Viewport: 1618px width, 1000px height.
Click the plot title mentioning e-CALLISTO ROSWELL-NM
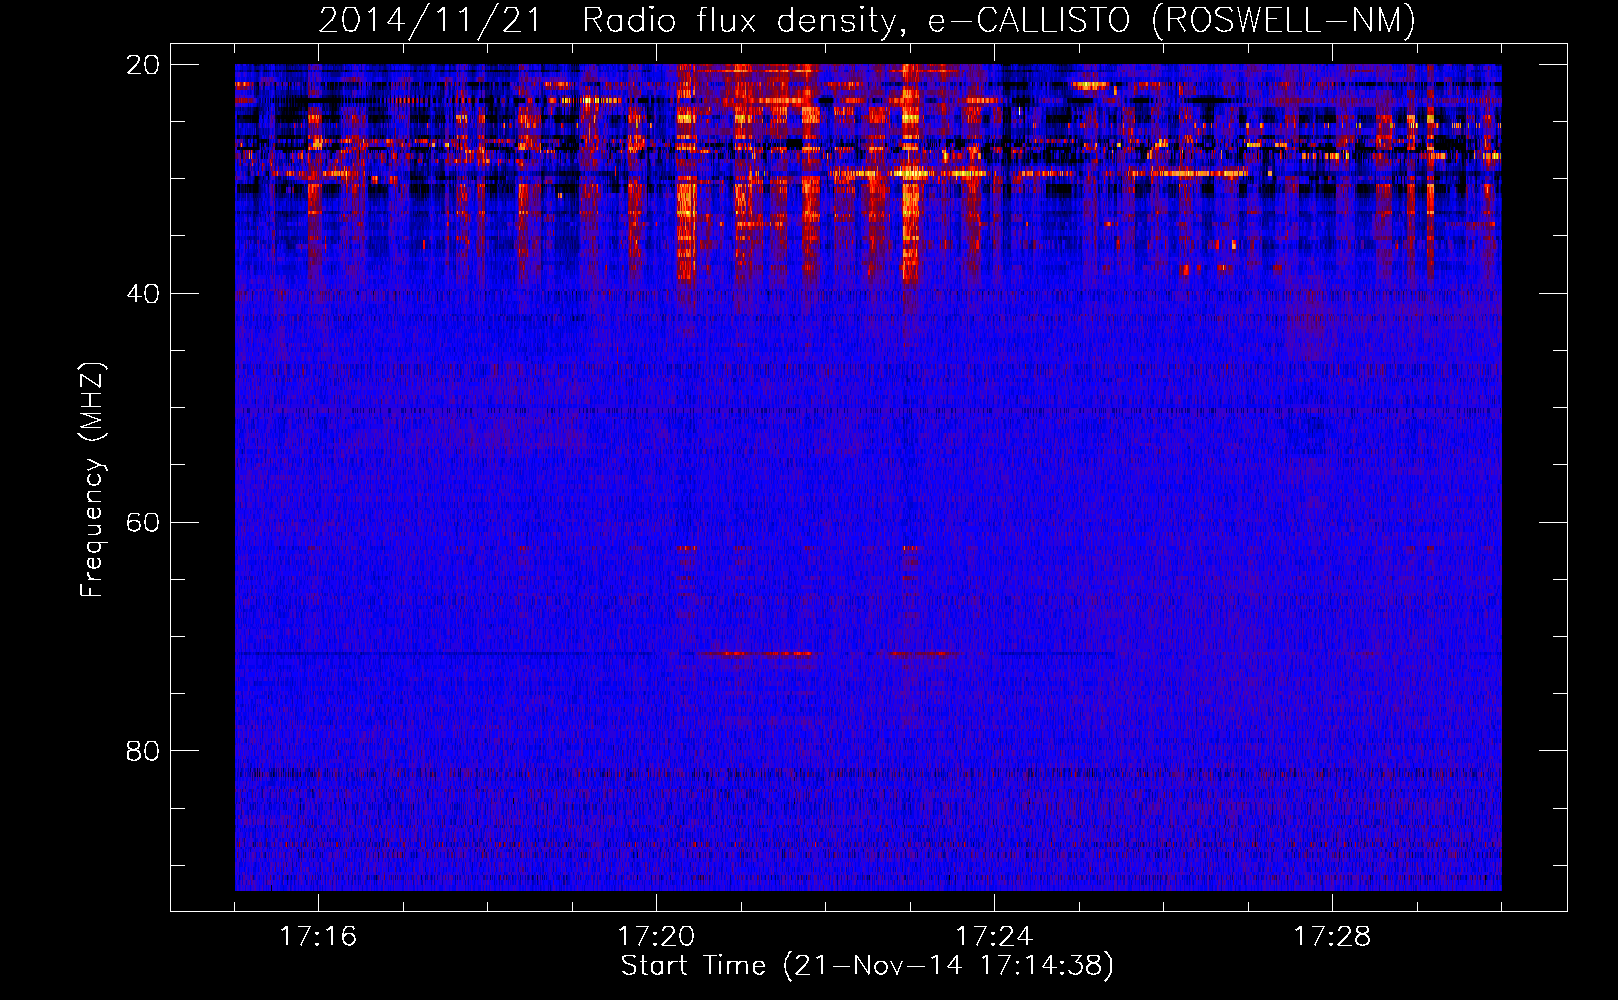pos(867,20)
